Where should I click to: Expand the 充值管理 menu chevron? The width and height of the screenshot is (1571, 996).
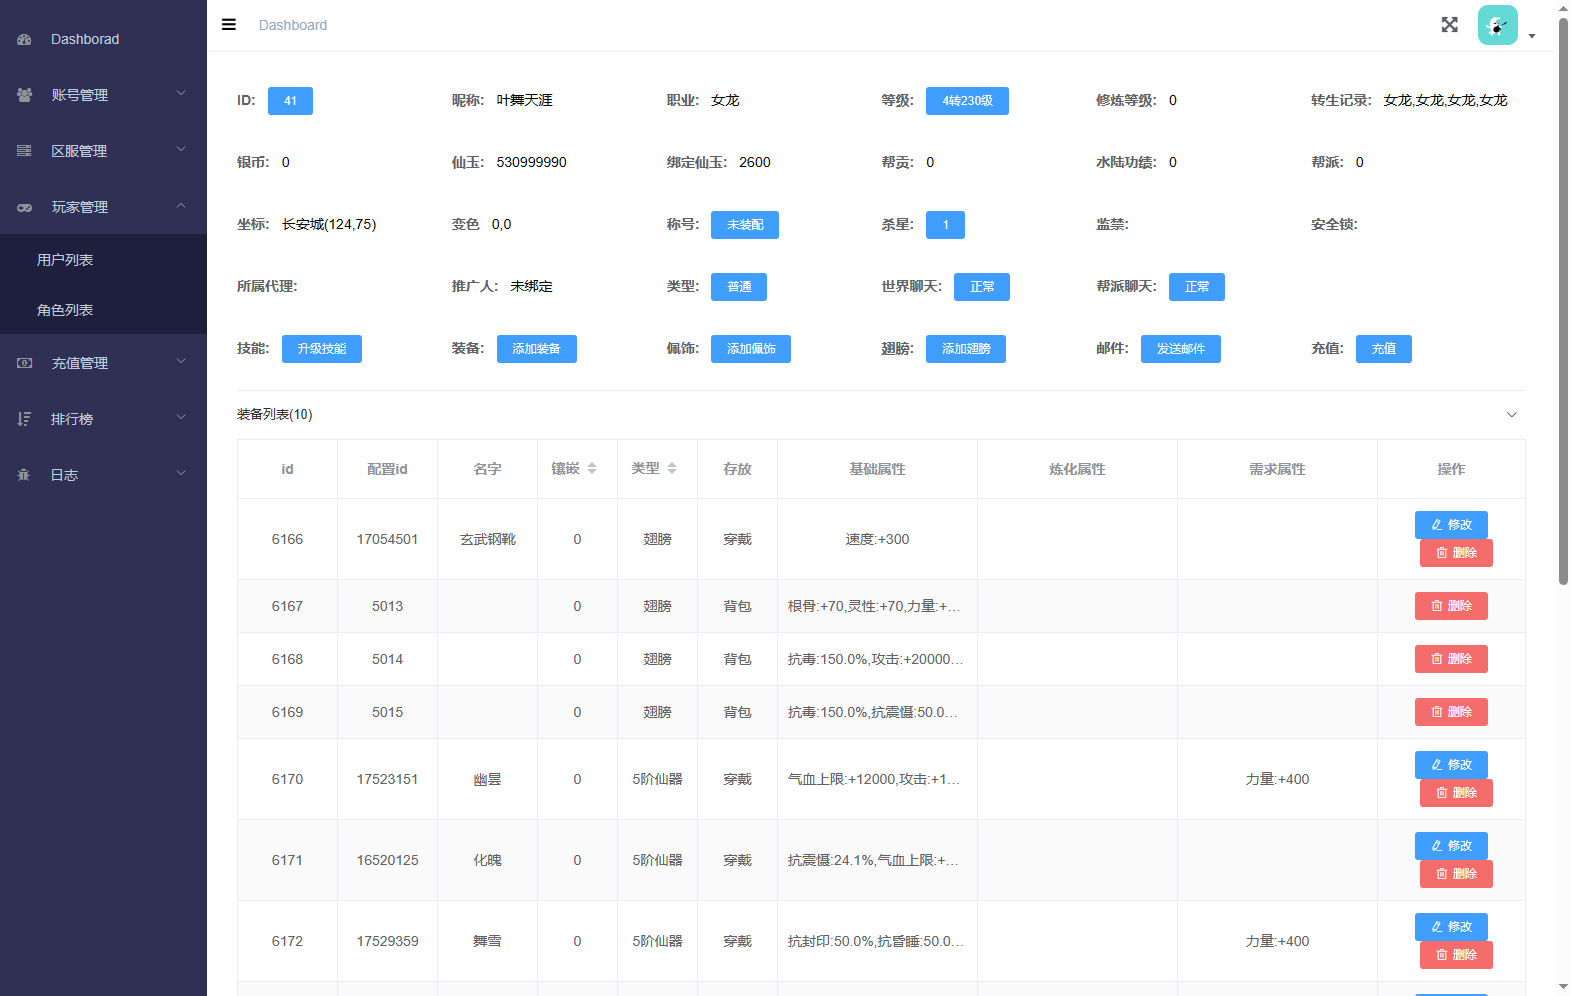181,362
